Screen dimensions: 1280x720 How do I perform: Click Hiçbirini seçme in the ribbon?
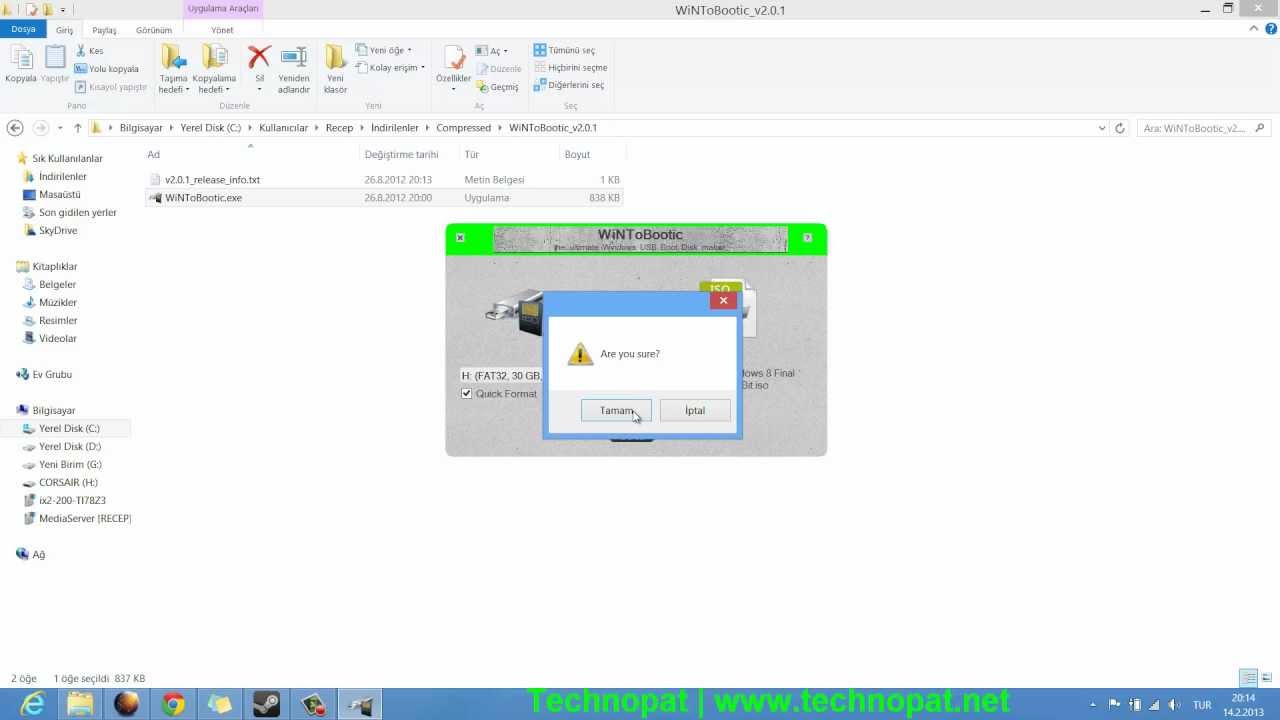[x=571, y=68]
